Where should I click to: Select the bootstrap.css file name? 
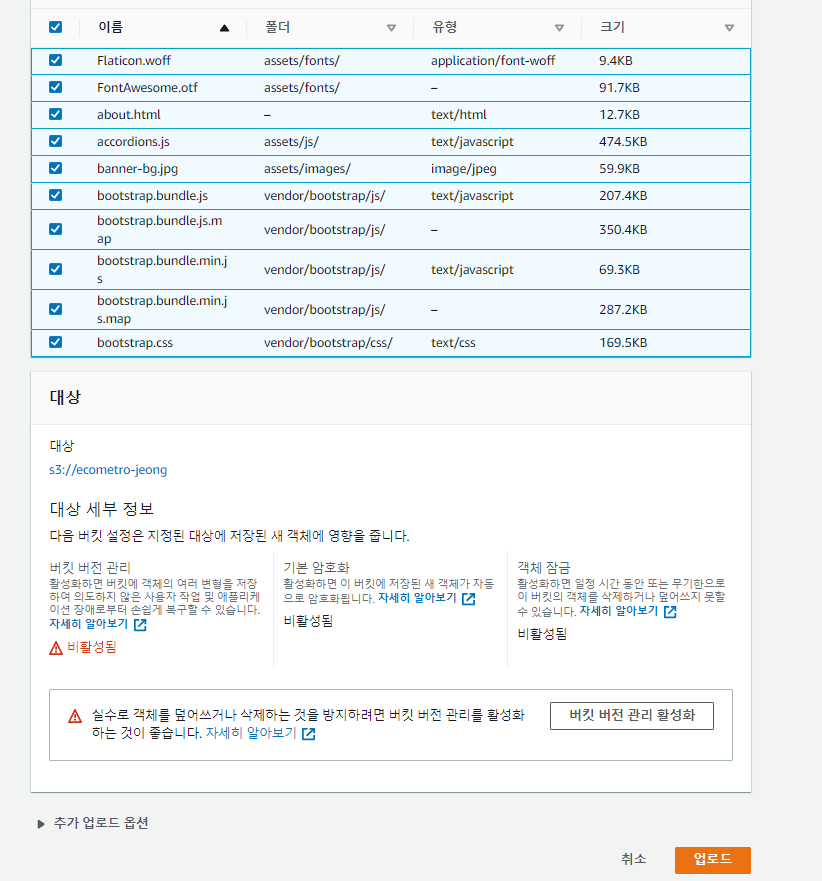tap(135, 343)
